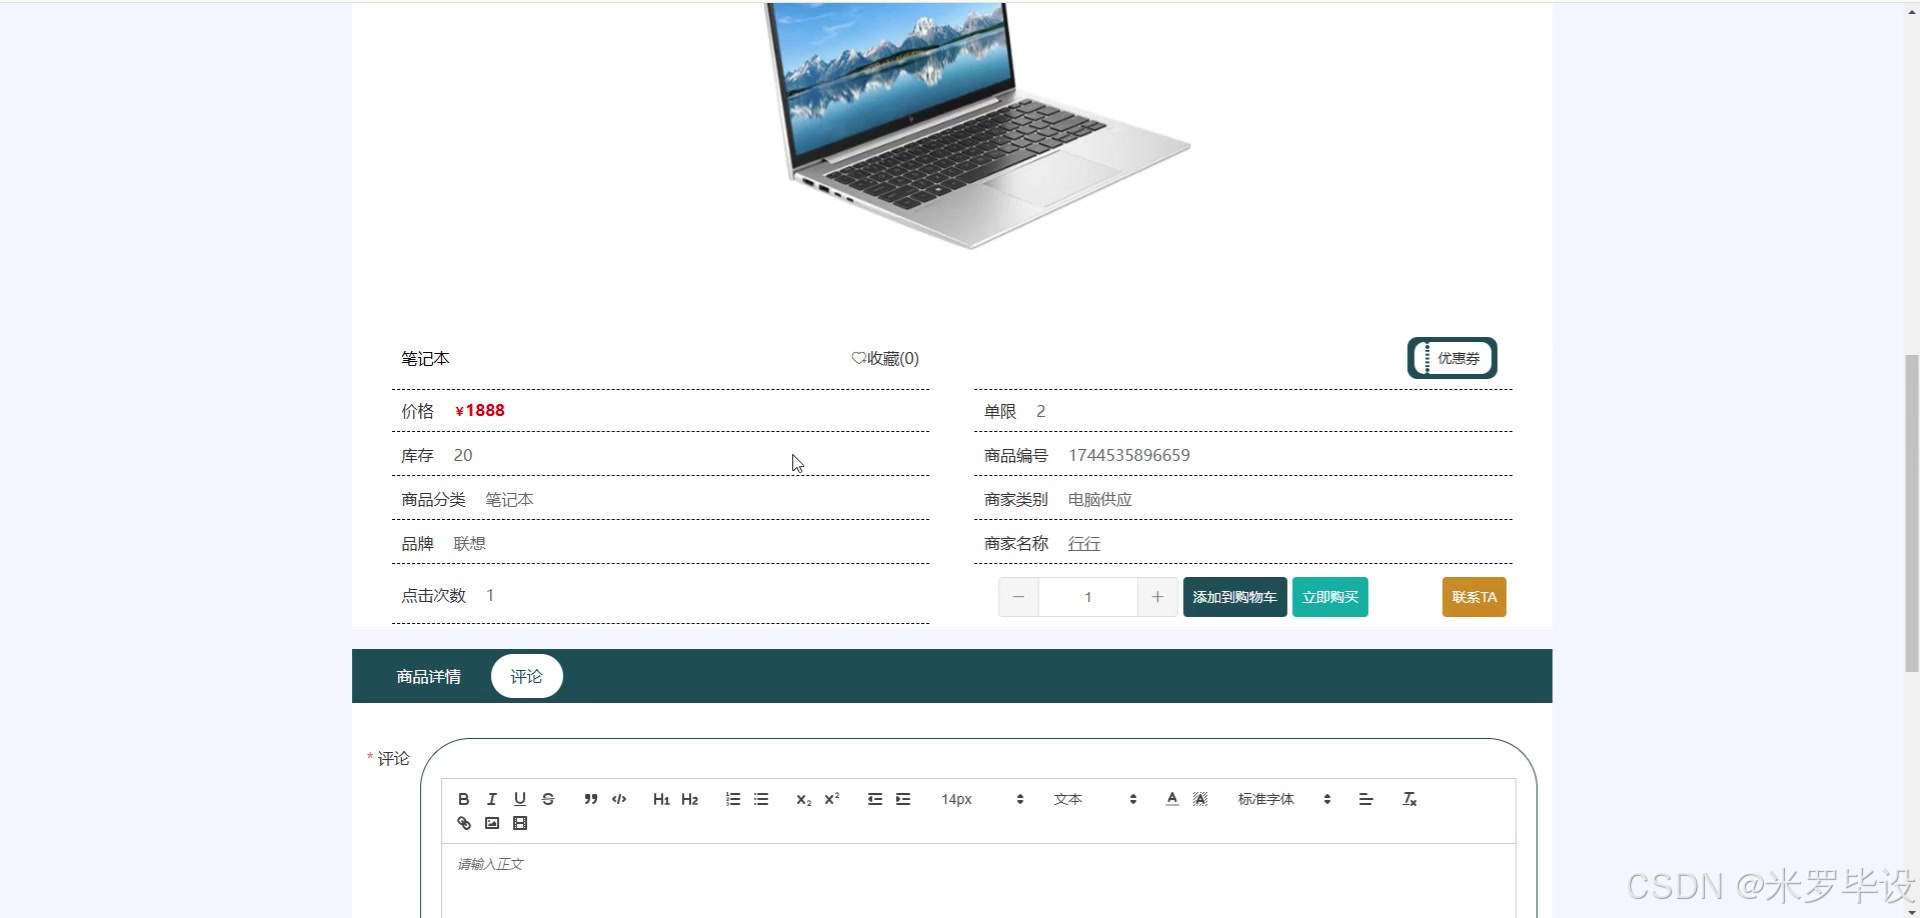Open the 优惠券 coupon button
Image resolution: width=1920 pixels, height=918 pixels.
[x=1452, y=358]
